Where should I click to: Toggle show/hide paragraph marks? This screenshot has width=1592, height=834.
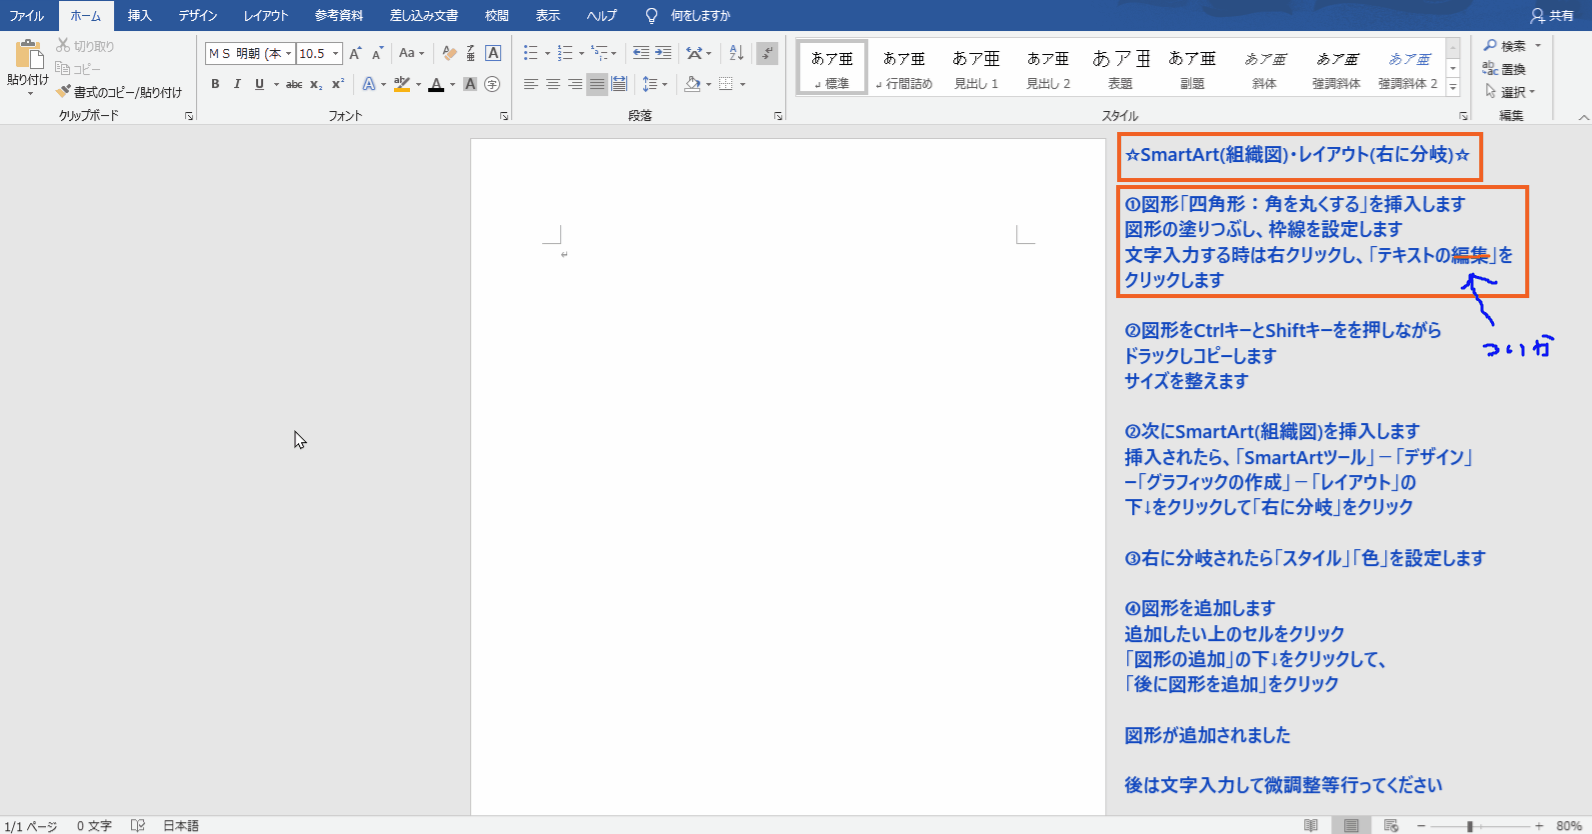pyautogui.click(x=767, y=53)
